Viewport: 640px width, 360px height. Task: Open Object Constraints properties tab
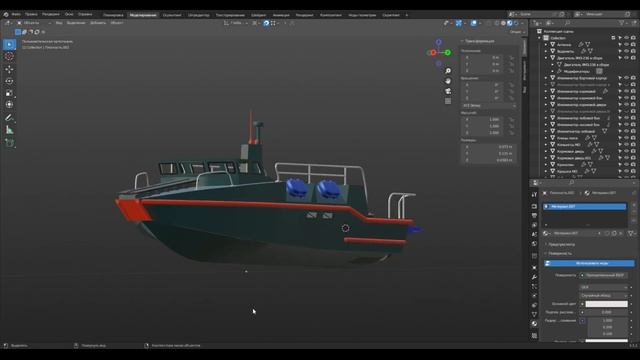coord(534,305)
